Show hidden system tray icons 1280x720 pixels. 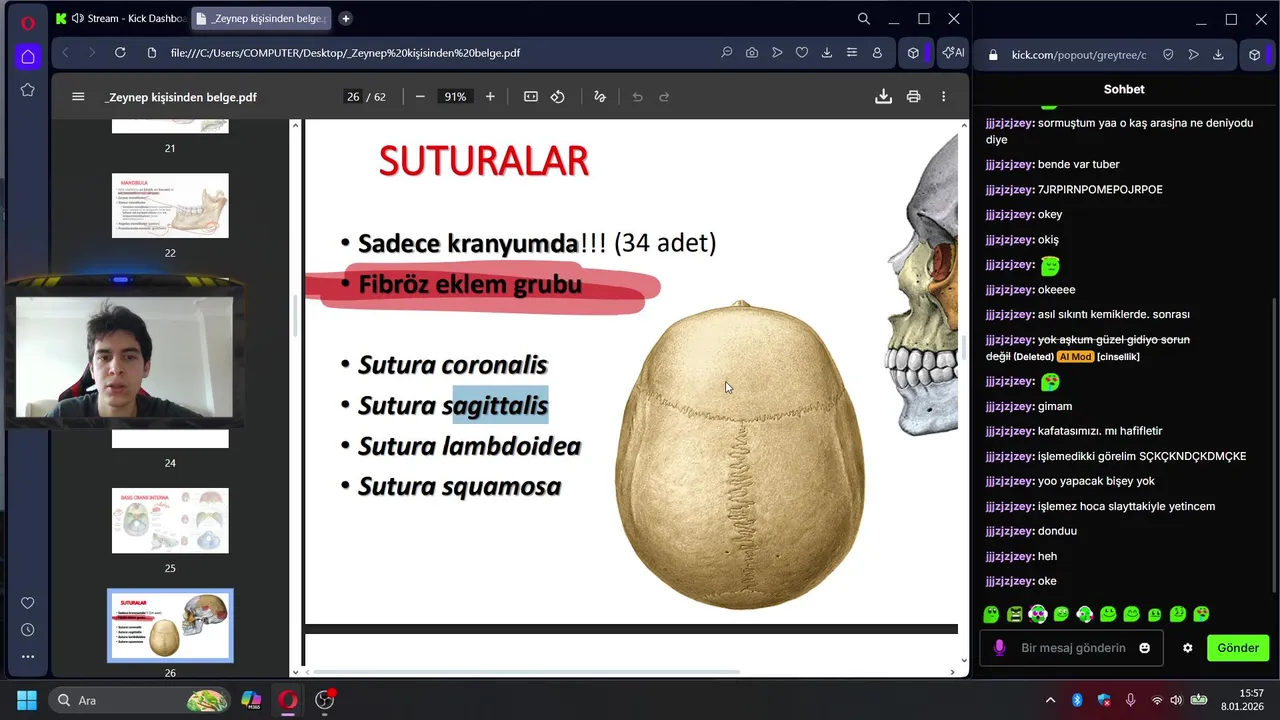pyautogui.click(x=1050, y=700)
